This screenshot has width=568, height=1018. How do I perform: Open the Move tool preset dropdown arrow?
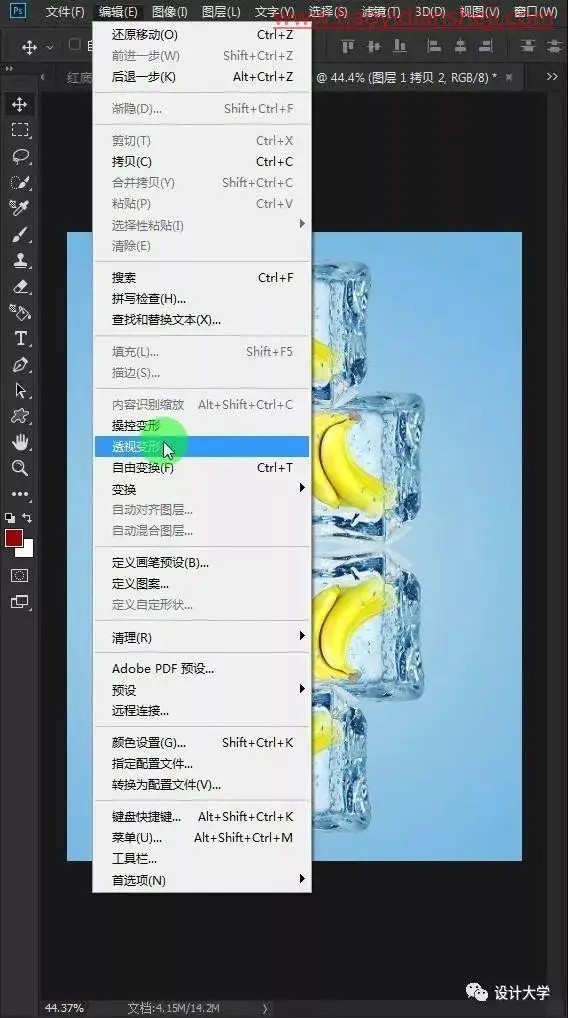(x=49, y=47)
